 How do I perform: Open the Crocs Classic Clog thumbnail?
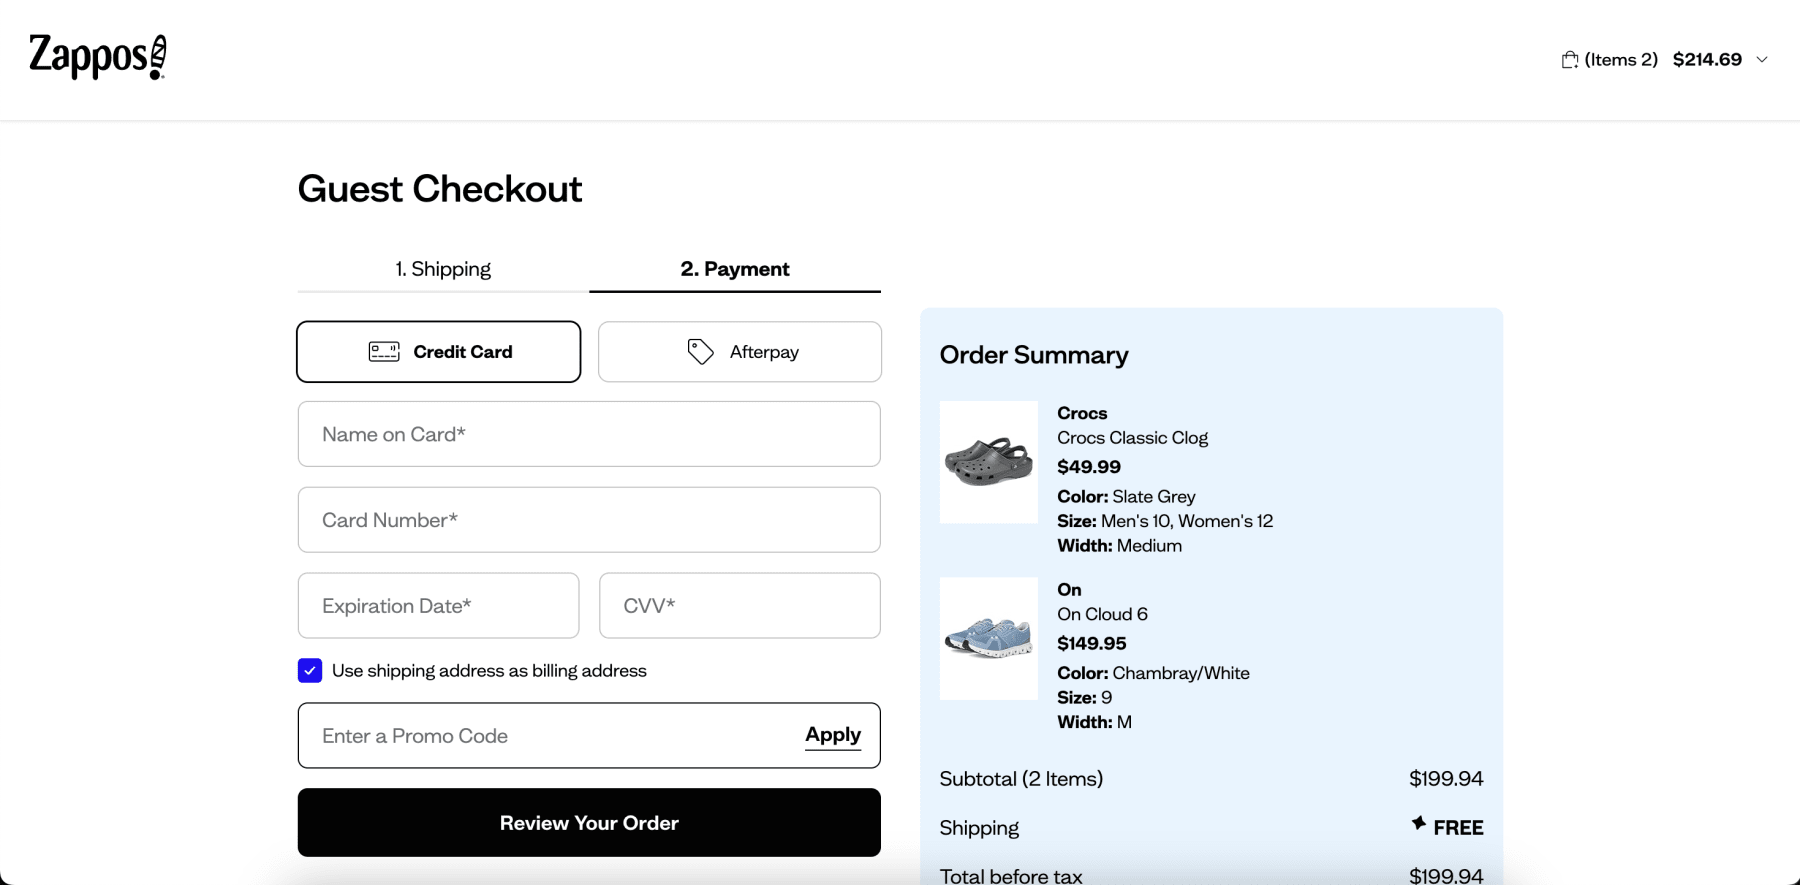pos(989,462)
